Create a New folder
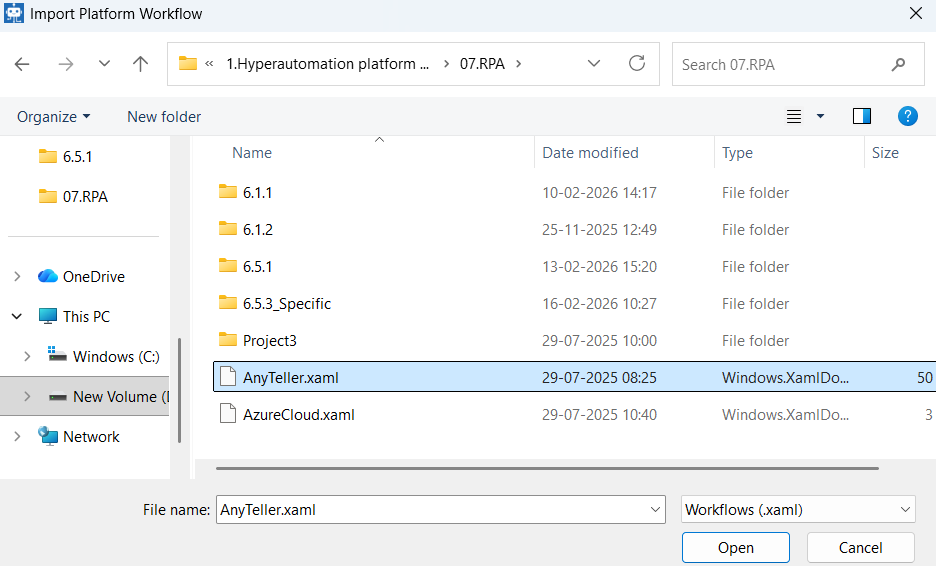936x566 pixels. coord(164,116)
